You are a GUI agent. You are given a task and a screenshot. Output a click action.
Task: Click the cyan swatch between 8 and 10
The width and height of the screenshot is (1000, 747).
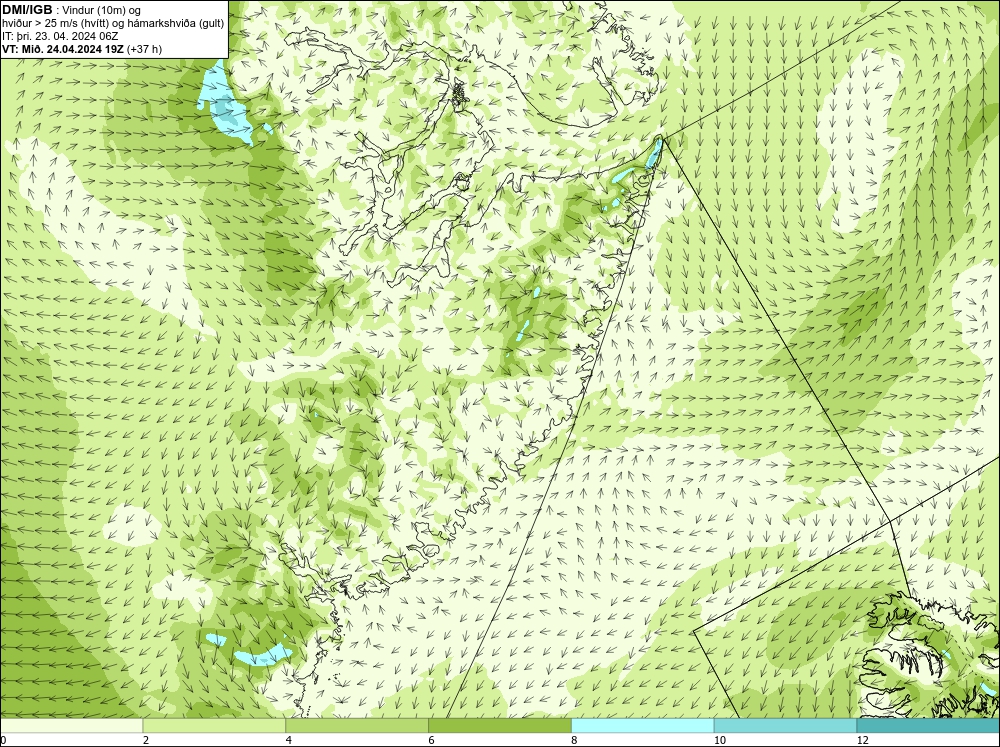click(643, 726)
